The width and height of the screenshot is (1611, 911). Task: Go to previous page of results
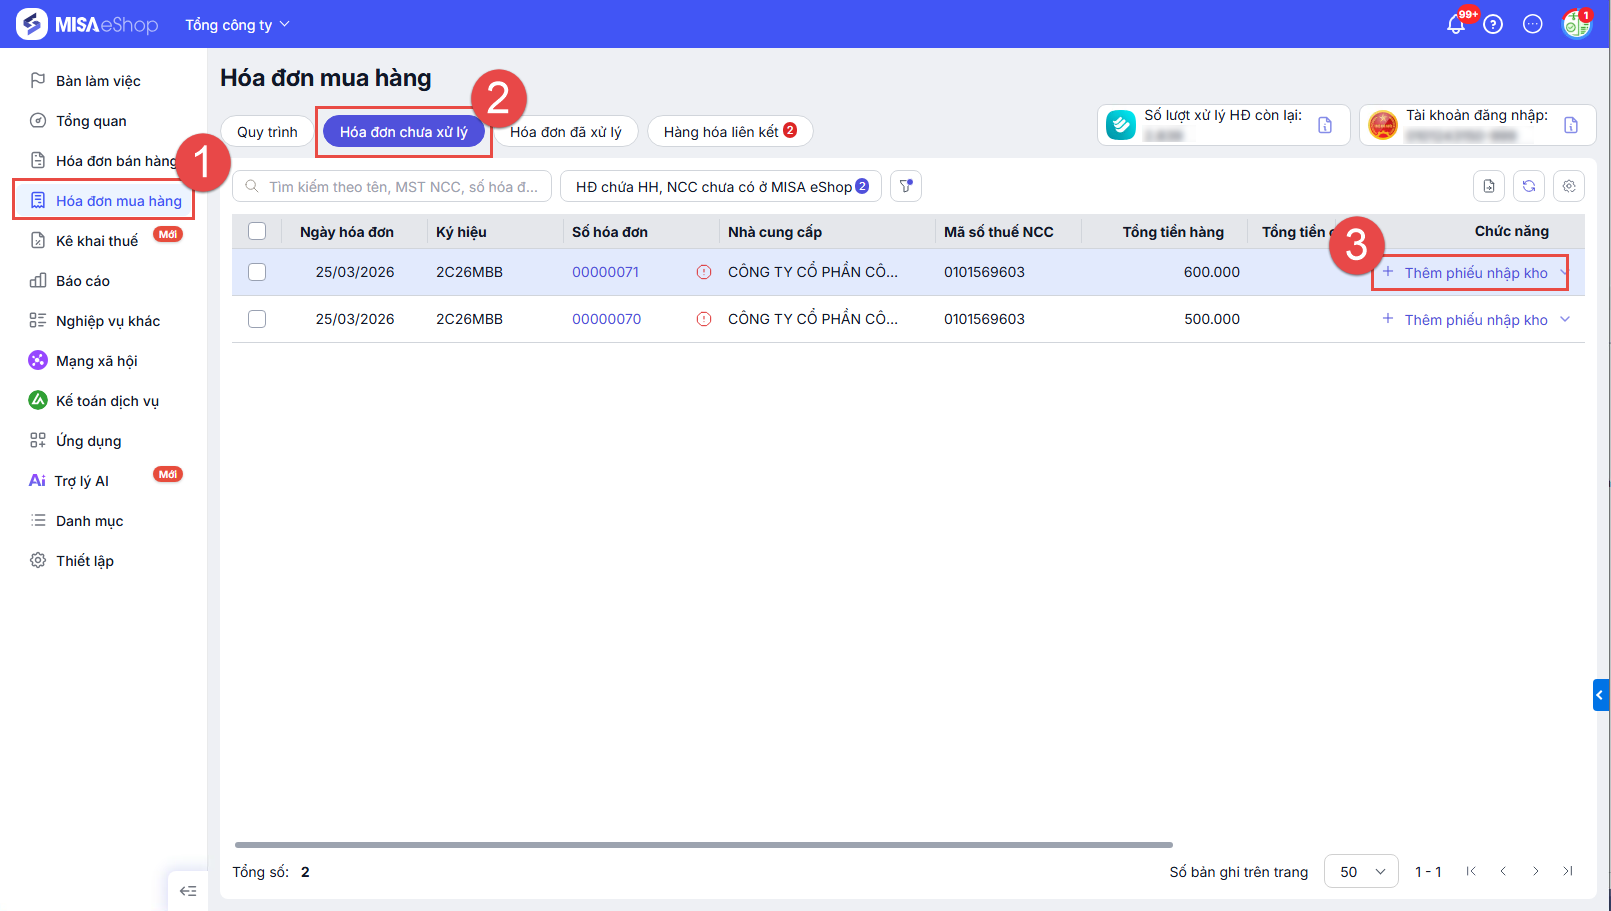(1503, 871)
